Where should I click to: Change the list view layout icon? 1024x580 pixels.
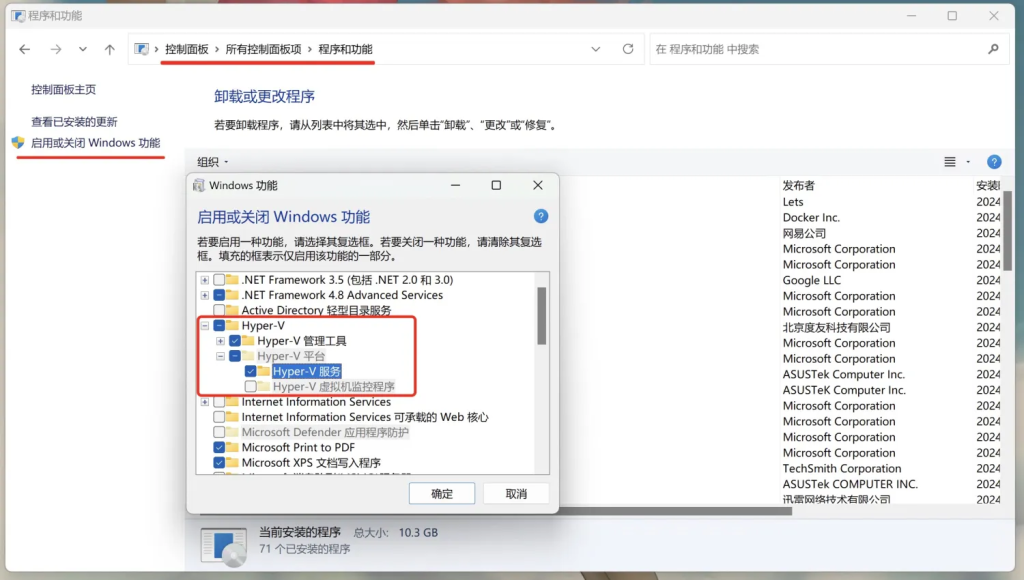click(950, 162)
